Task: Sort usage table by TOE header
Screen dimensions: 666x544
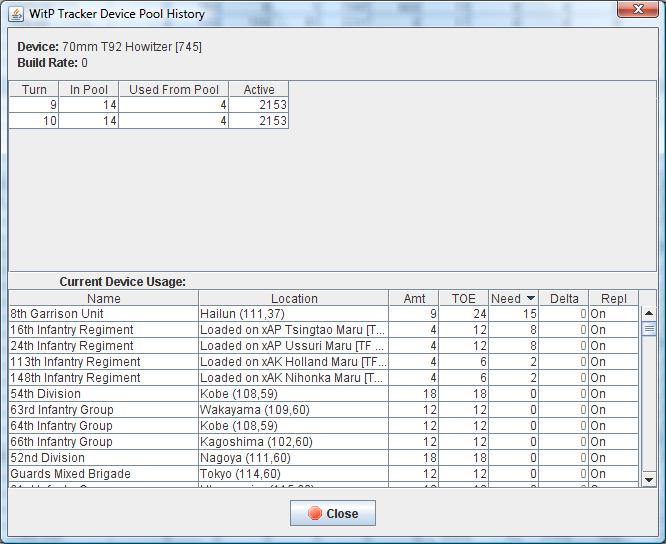Action: pyautogui.click(x=463, y=299)
